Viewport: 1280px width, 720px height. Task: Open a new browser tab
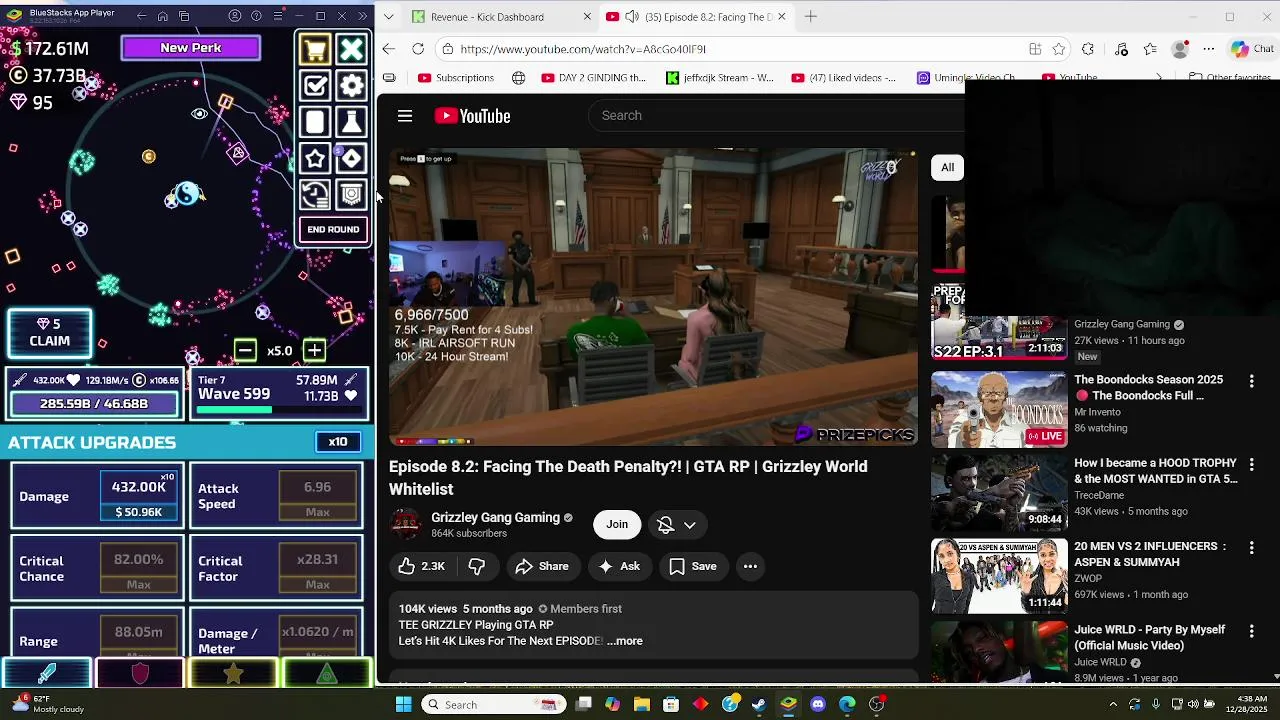tap(811, 16)
